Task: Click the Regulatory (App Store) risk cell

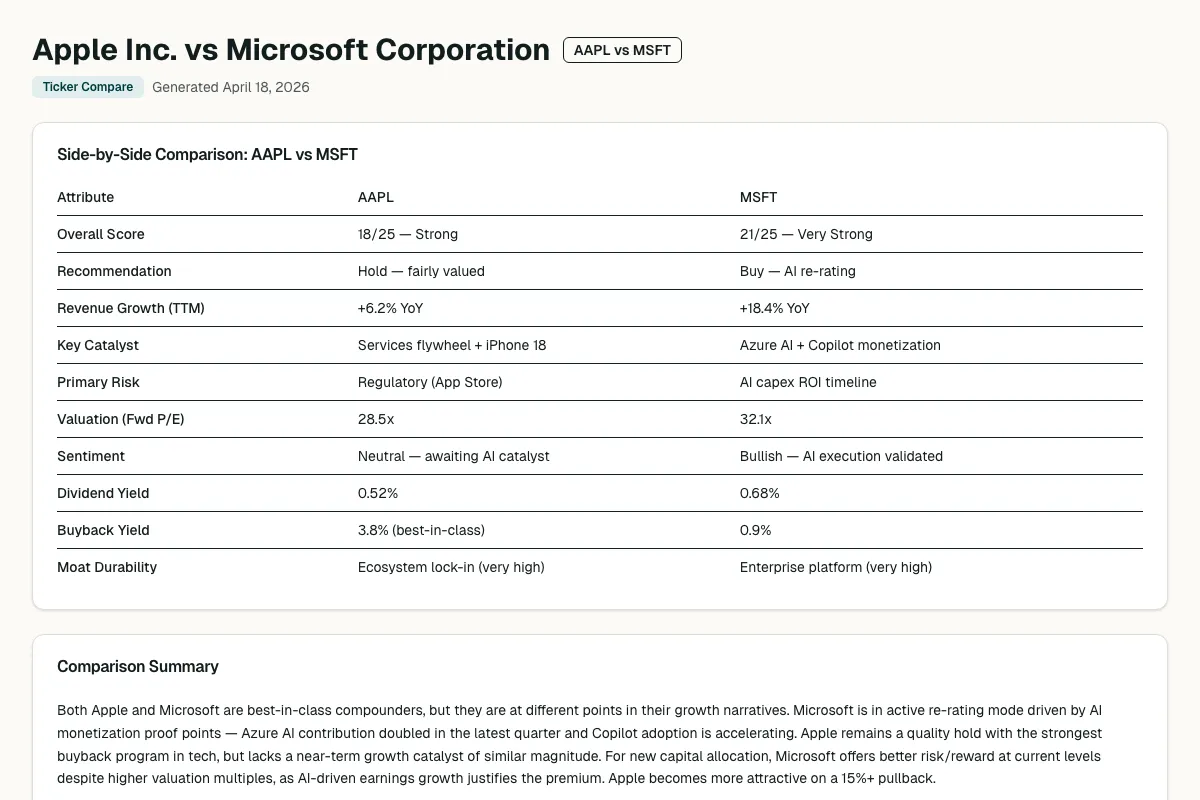Action: [430, 382]
